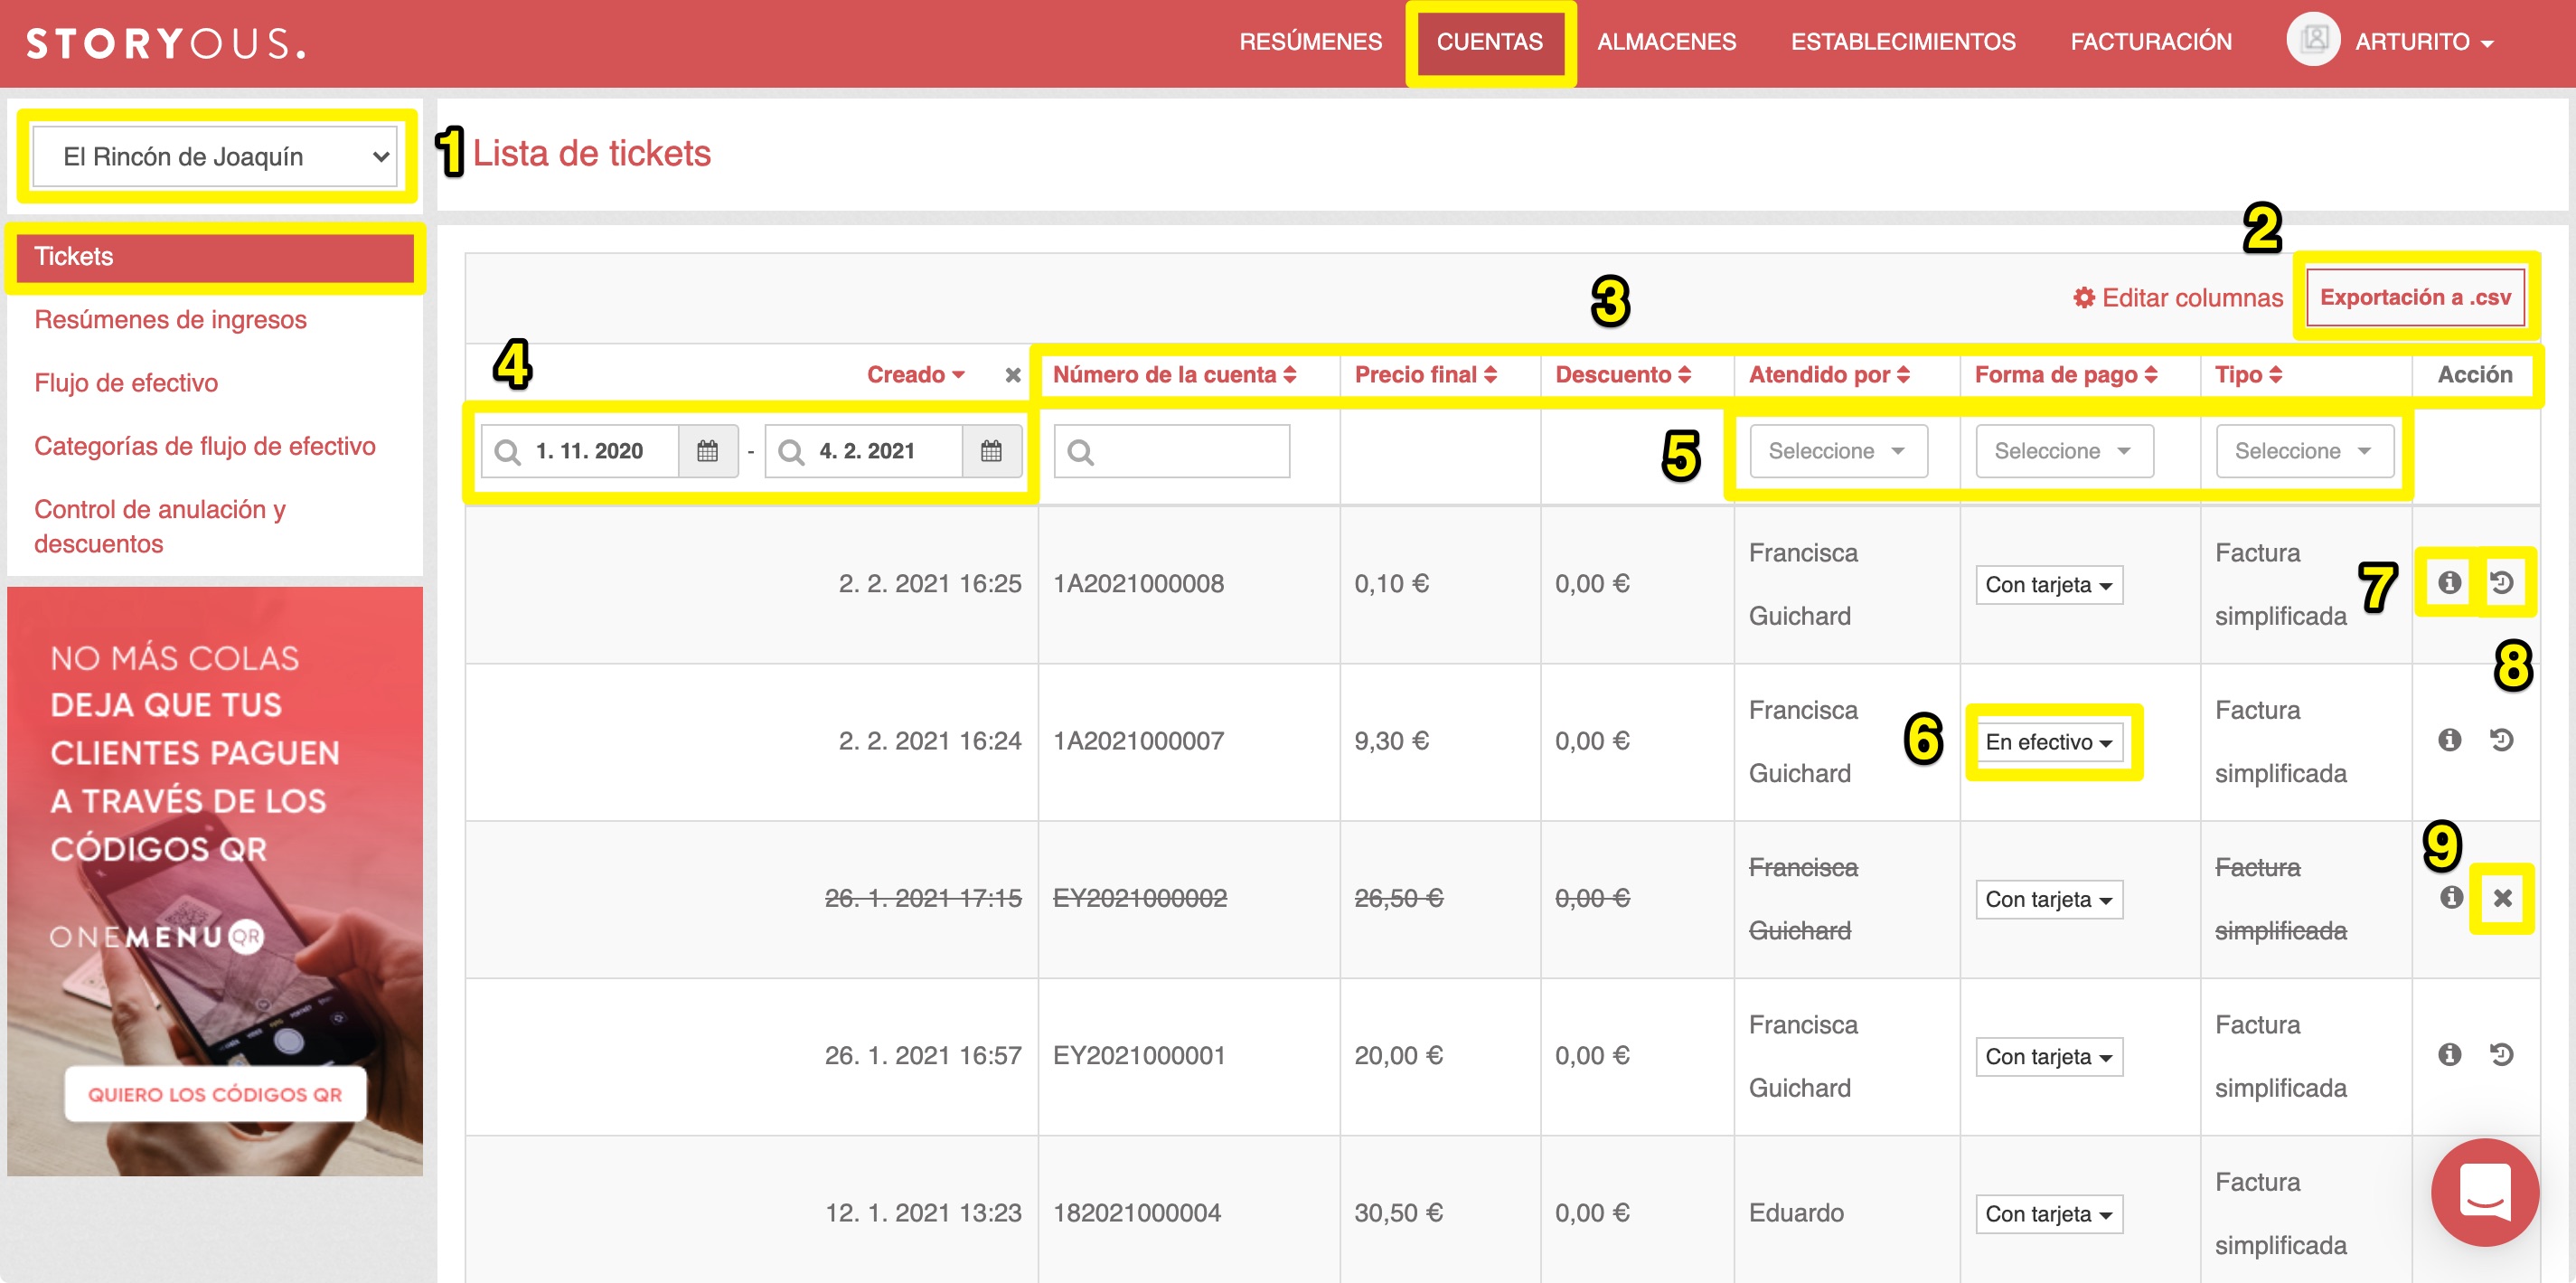This screenshot has height=1283, width=2576.
Task: Click Exportación a .csv button
Action: (2414, 298)
